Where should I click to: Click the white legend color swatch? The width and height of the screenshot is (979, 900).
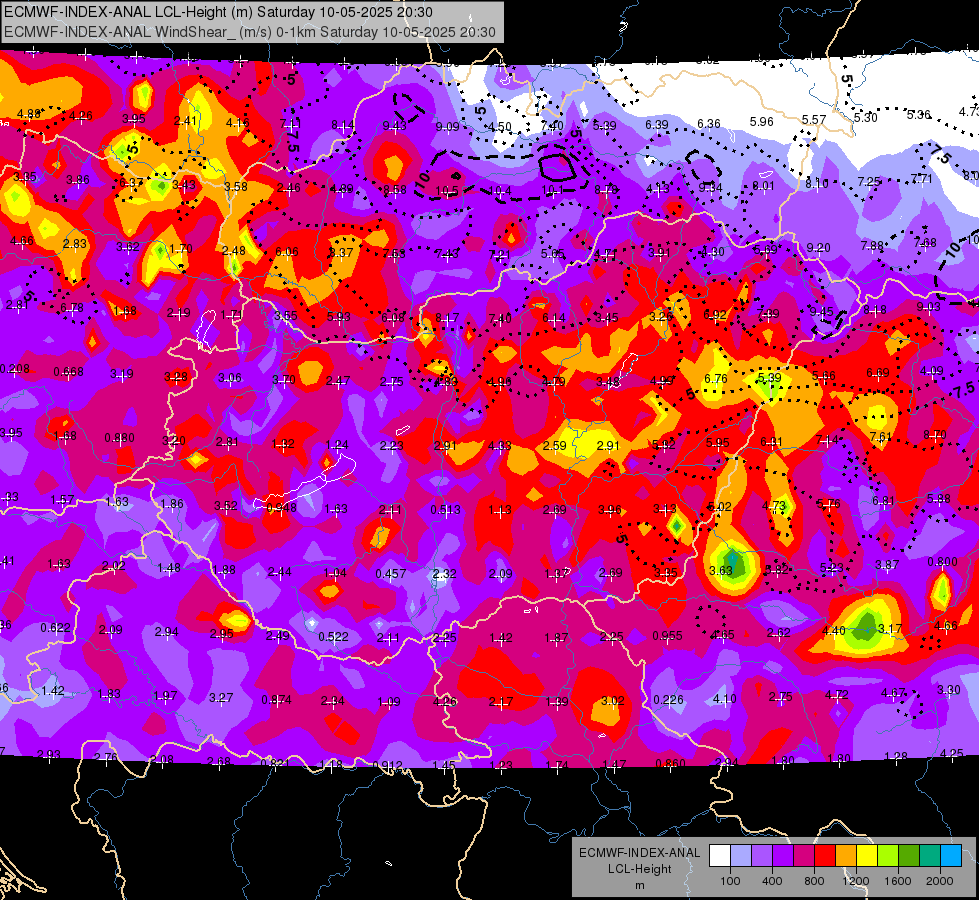(x=720, y=856)
